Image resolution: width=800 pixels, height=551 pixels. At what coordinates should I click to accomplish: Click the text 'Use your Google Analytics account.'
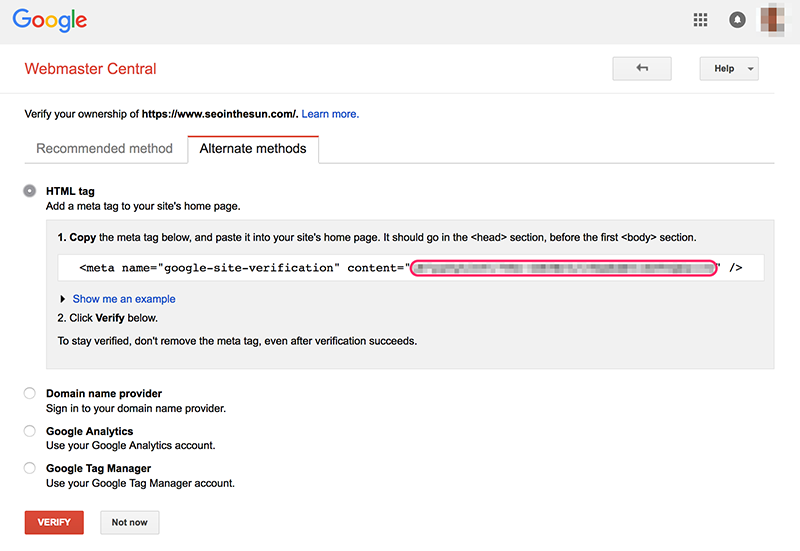[131, 445]
